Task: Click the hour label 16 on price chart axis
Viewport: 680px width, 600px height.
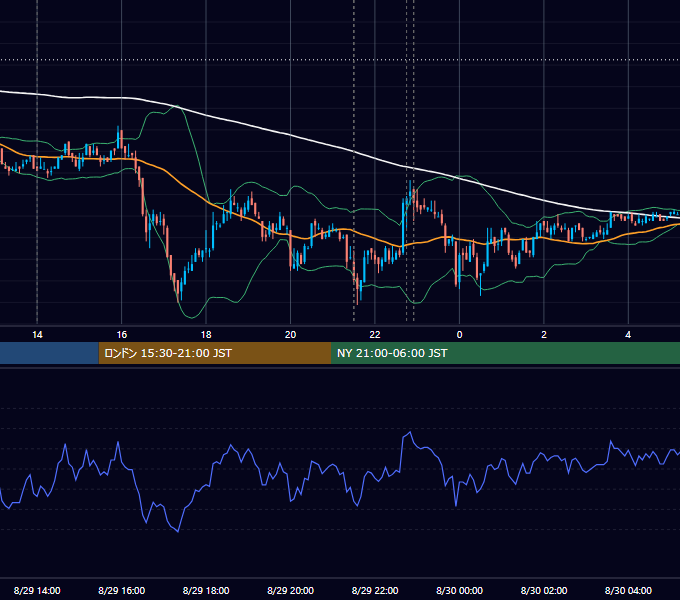Action: point(122,335)
